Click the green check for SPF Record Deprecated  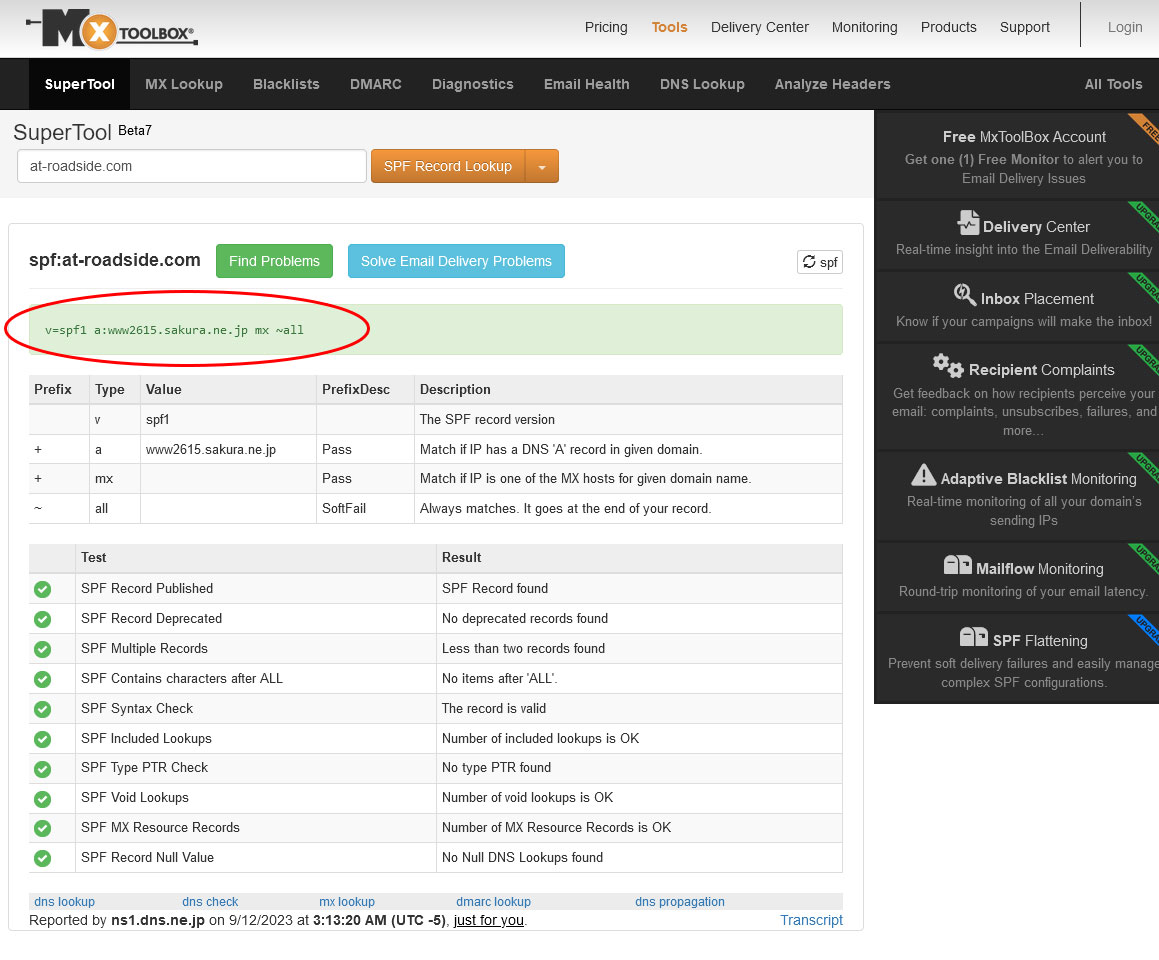click(x=43, y=619)
